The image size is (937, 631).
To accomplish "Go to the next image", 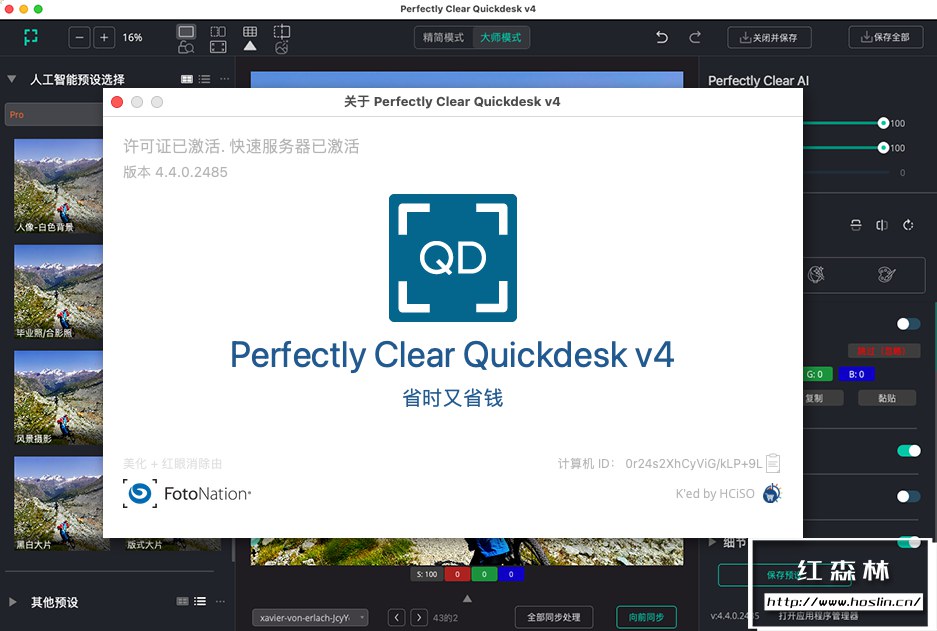I will tap(419, 617).
